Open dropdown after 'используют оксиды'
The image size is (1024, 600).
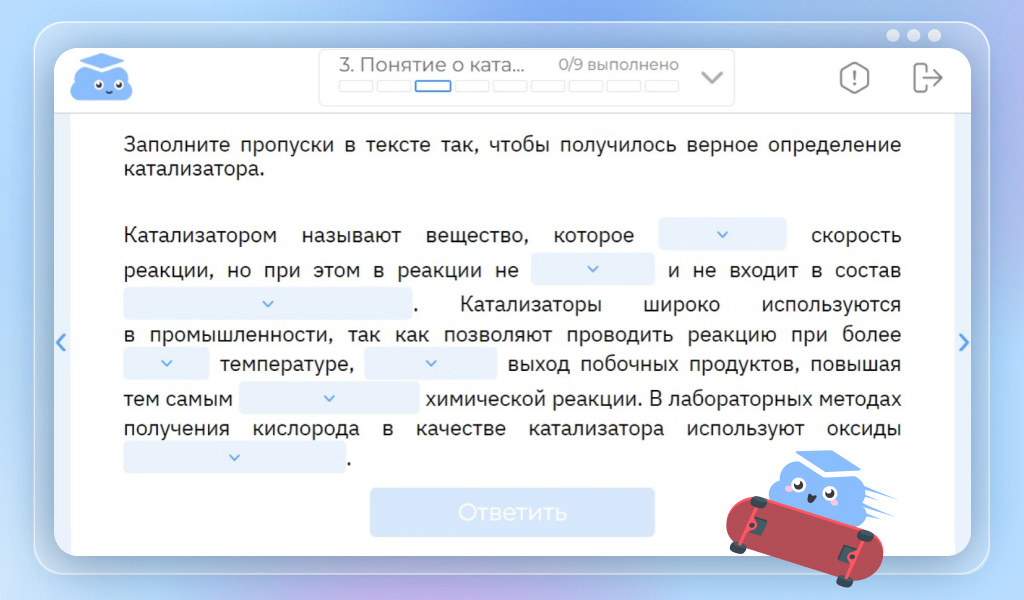click(234, 457)
